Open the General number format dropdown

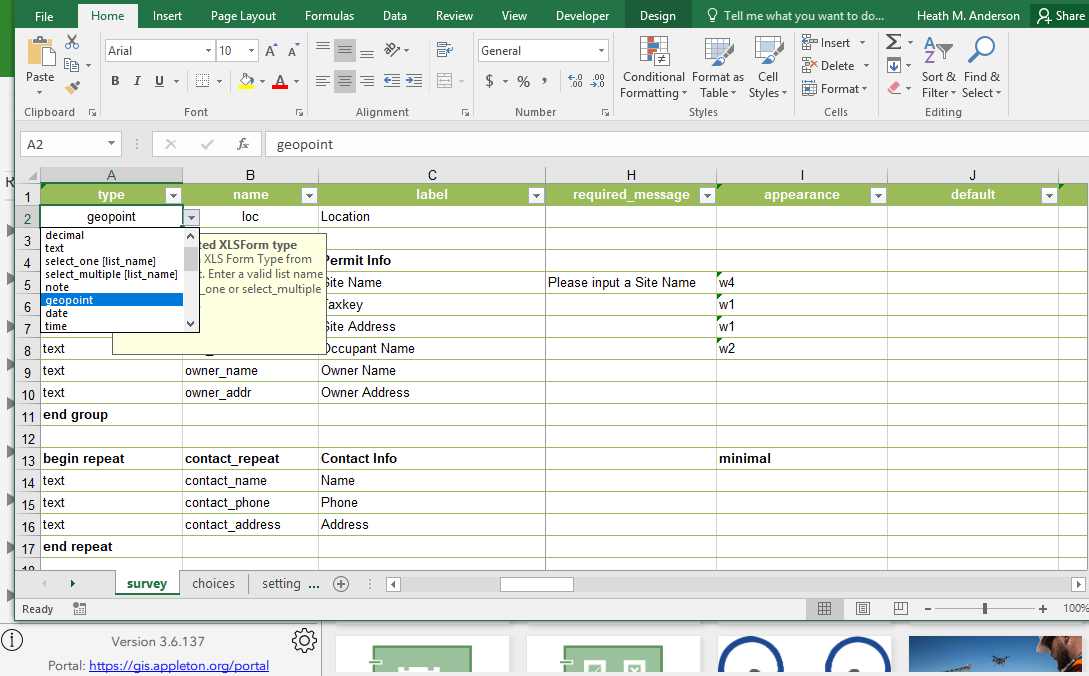point(602,51)
